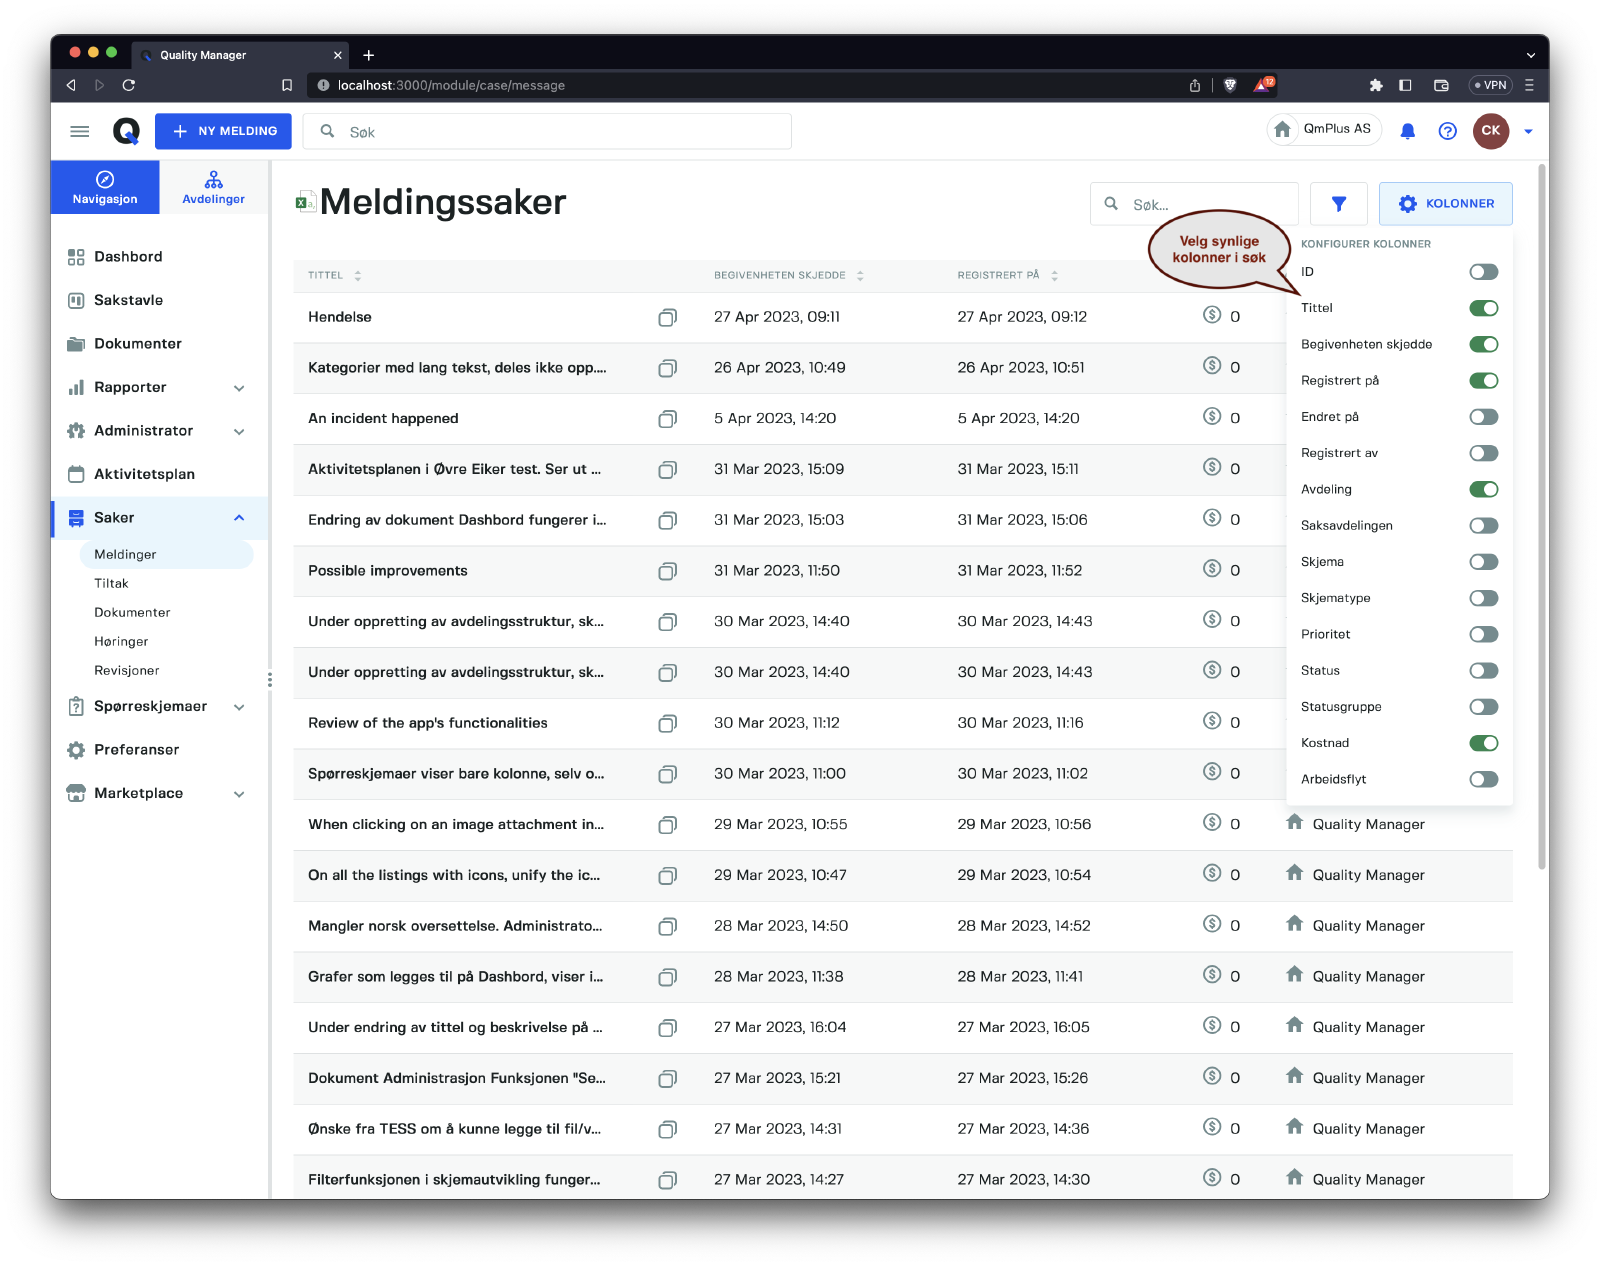
Task: Open the filter funnel icon
Action: [x=1338, y=204]
